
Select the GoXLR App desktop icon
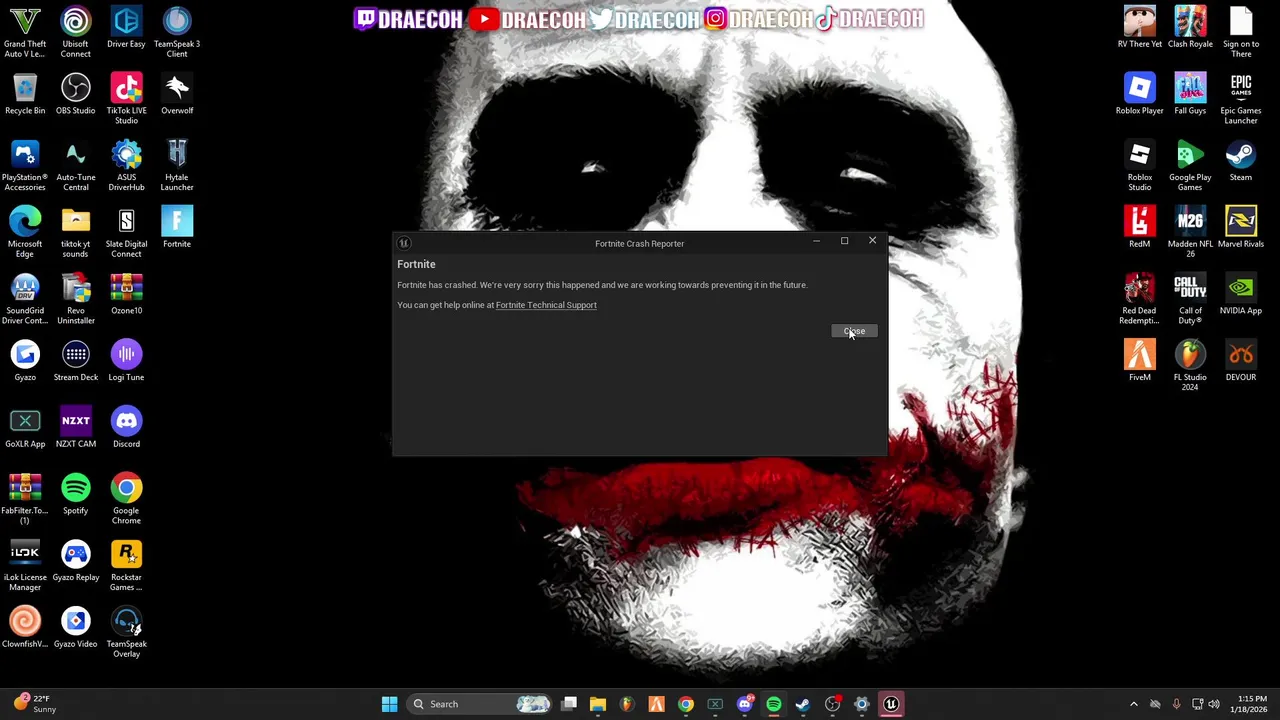[25, 428]
